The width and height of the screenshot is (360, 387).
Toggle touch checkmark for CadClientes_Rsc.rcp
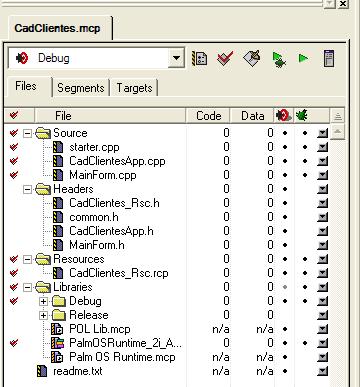[14, 273]
